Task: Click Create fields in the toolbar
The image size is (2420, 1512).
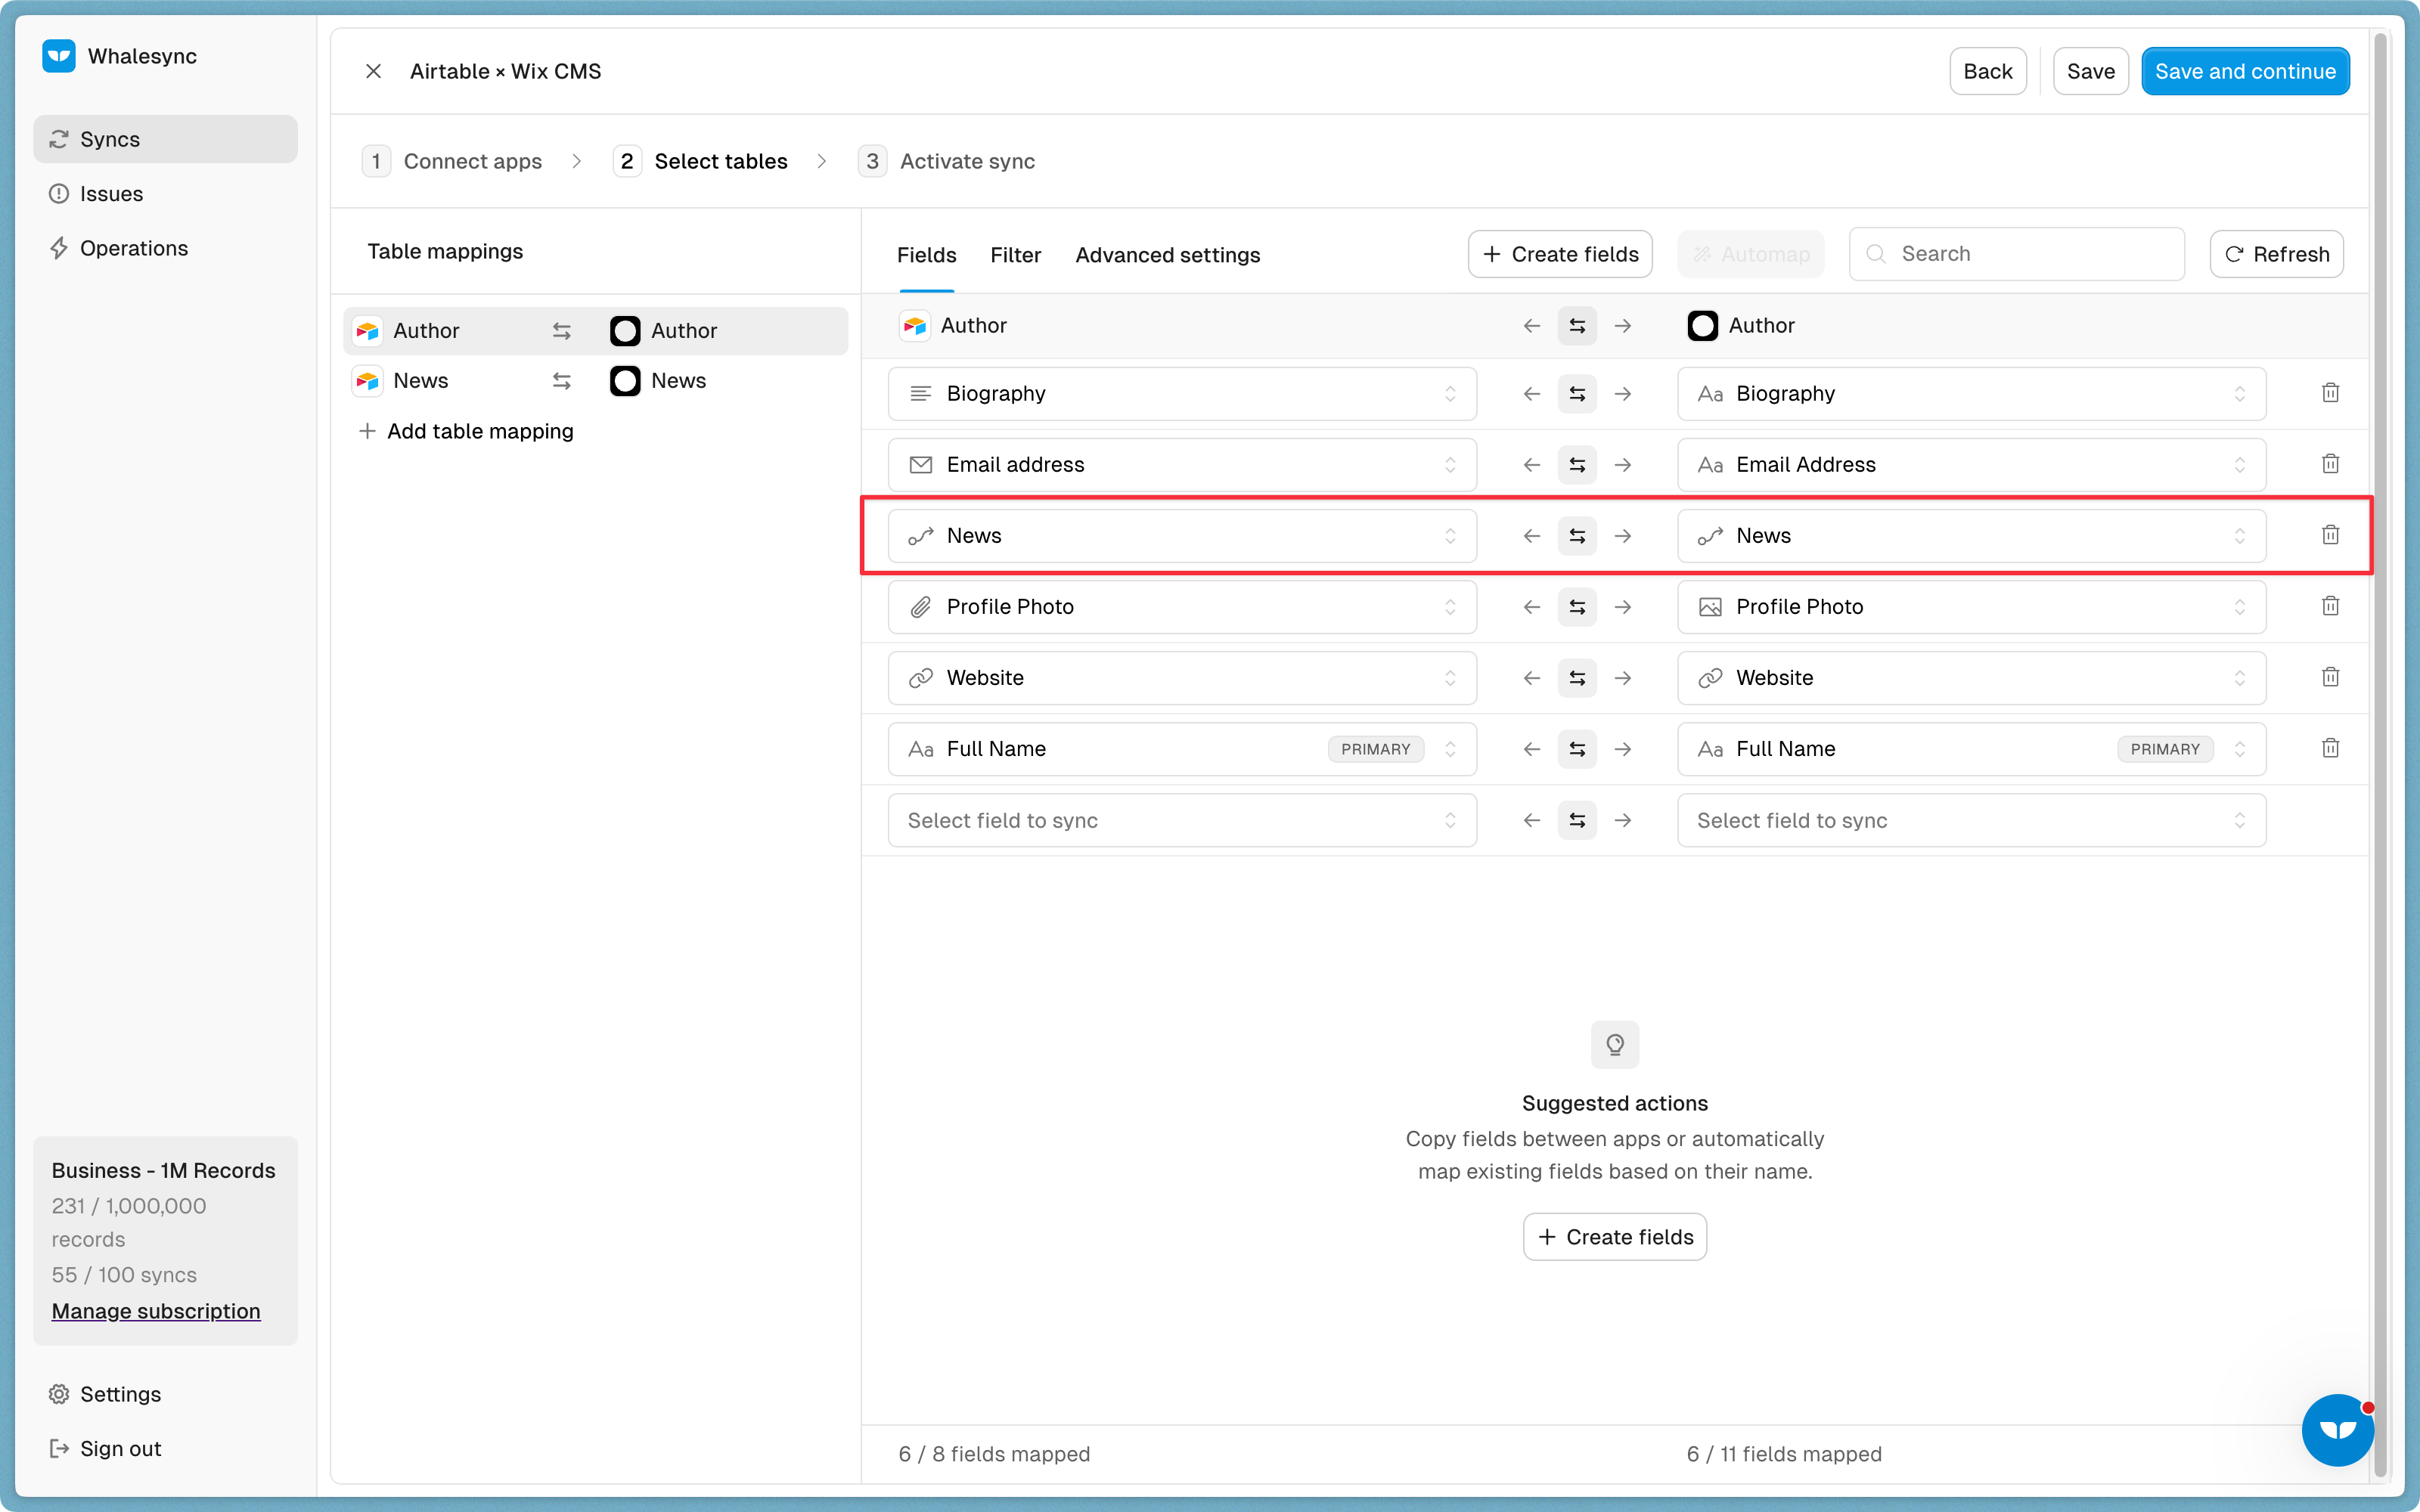Action: pyautogui.click(x=1560, y=254)
